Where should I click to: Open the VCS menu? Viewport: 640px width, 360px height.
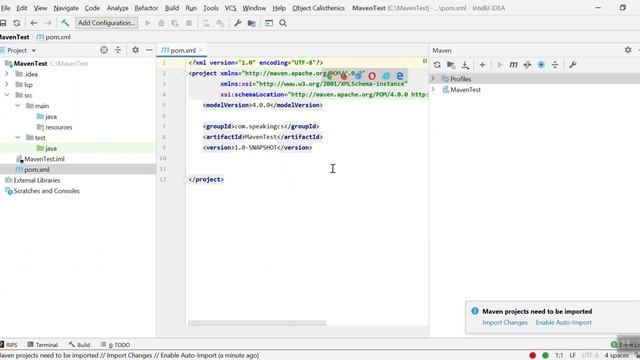(x=230, y=8)
